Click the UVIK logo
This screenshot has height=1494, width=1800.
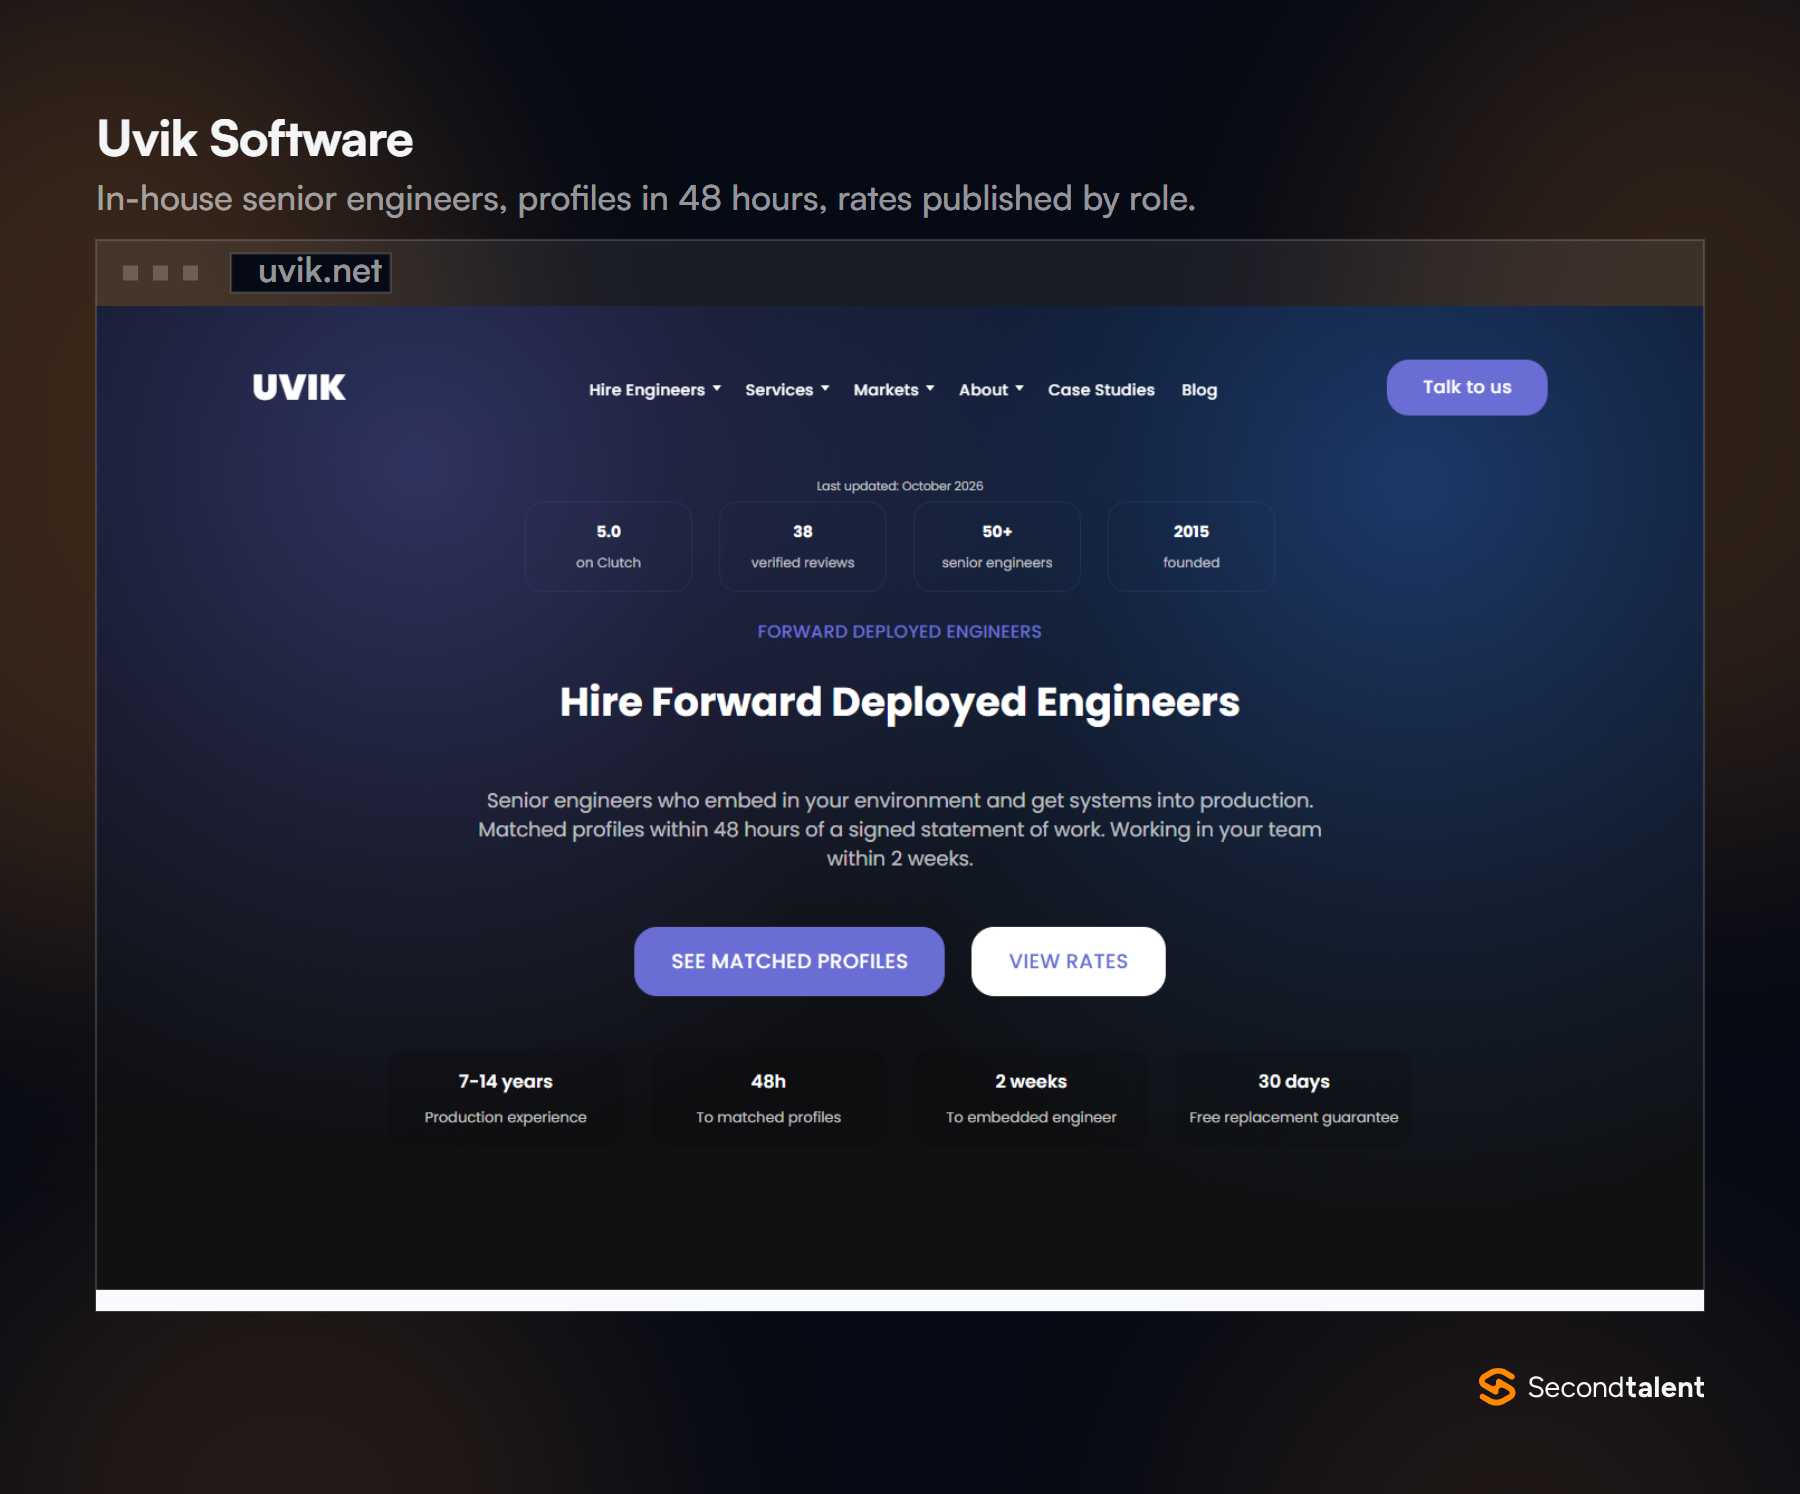point(299,387)
